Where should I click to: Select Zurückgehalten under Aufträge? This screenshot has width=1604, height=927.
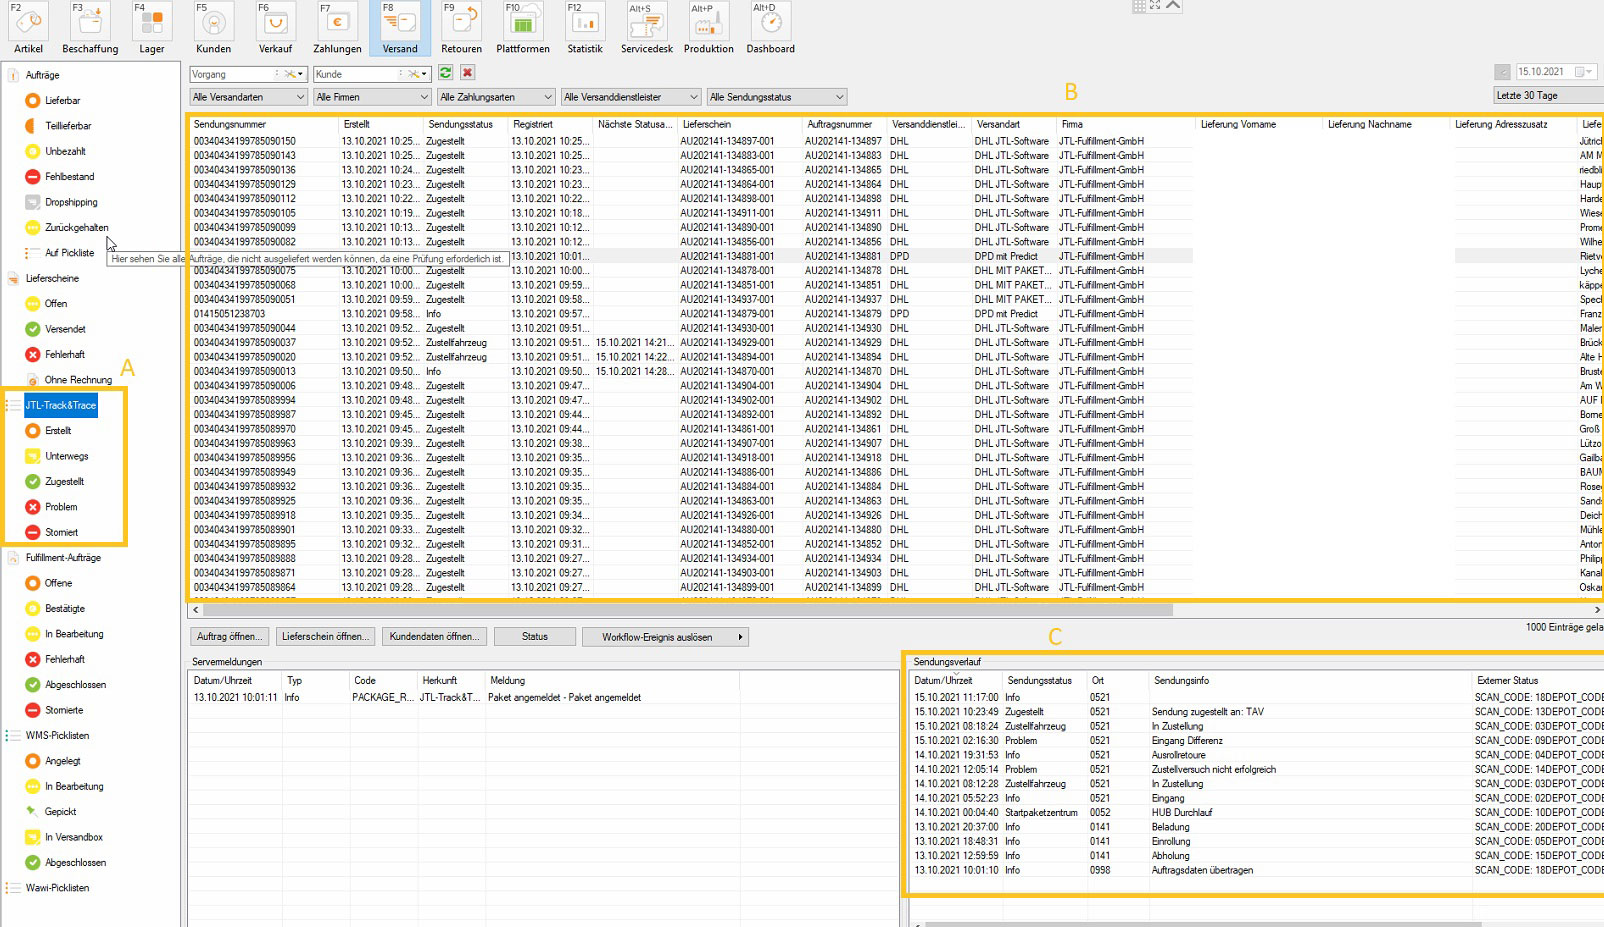[76, 228]
